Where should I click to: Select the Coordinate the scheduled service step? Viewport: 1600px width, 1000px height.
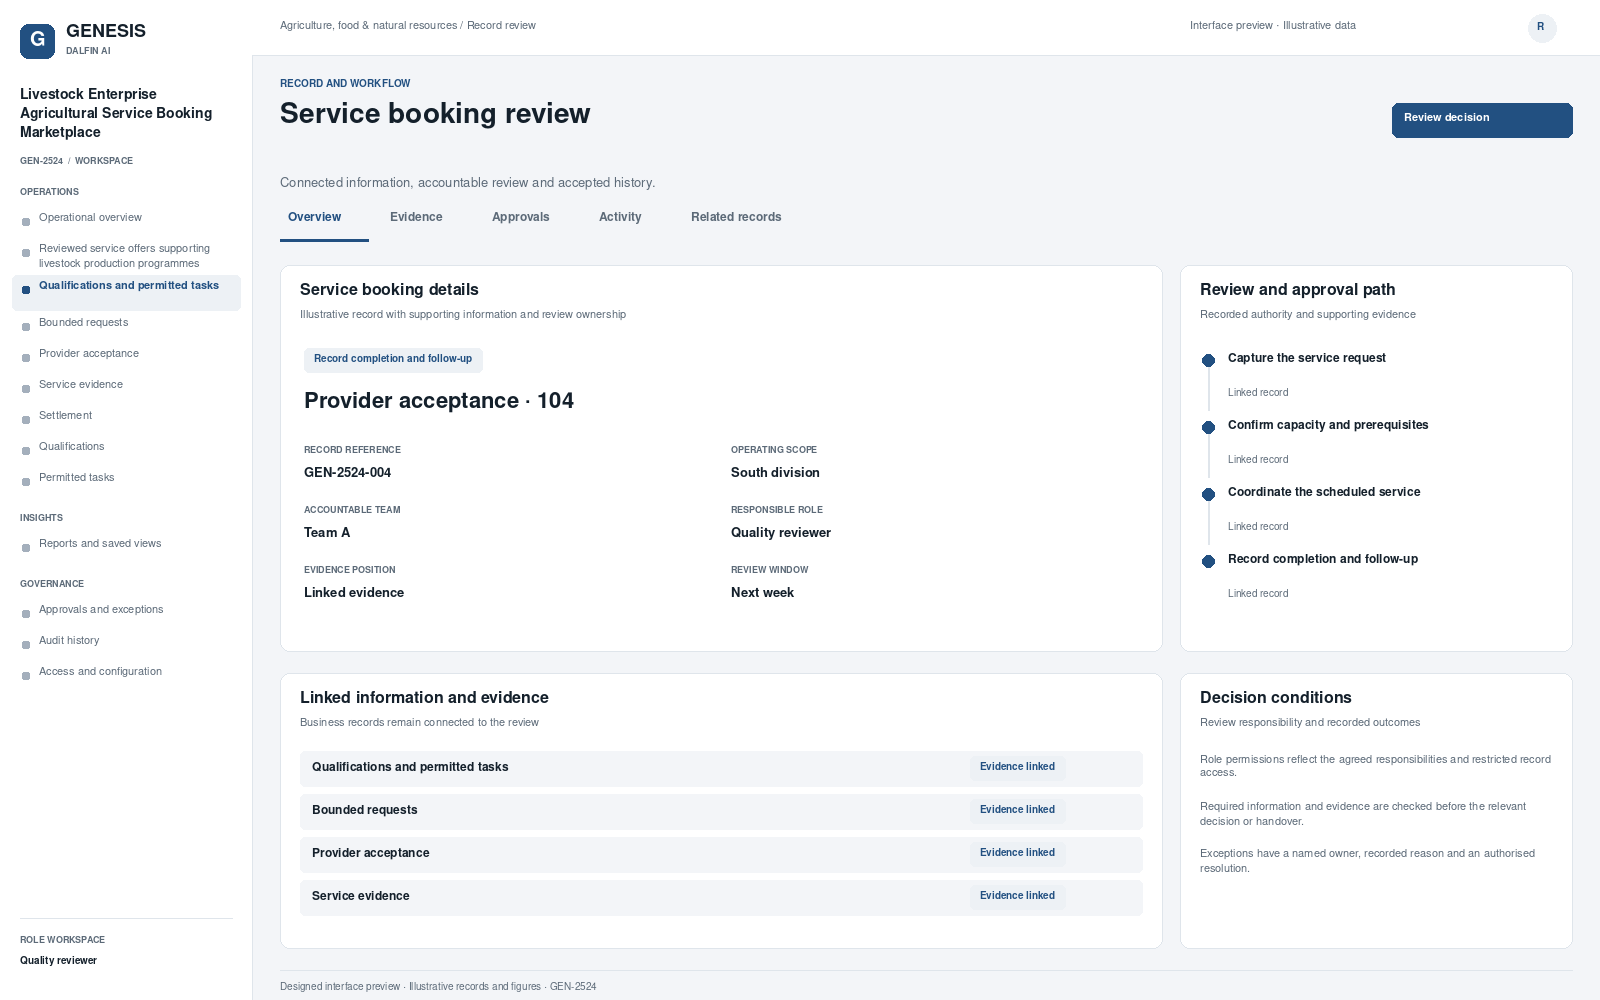click(1324, 492)
